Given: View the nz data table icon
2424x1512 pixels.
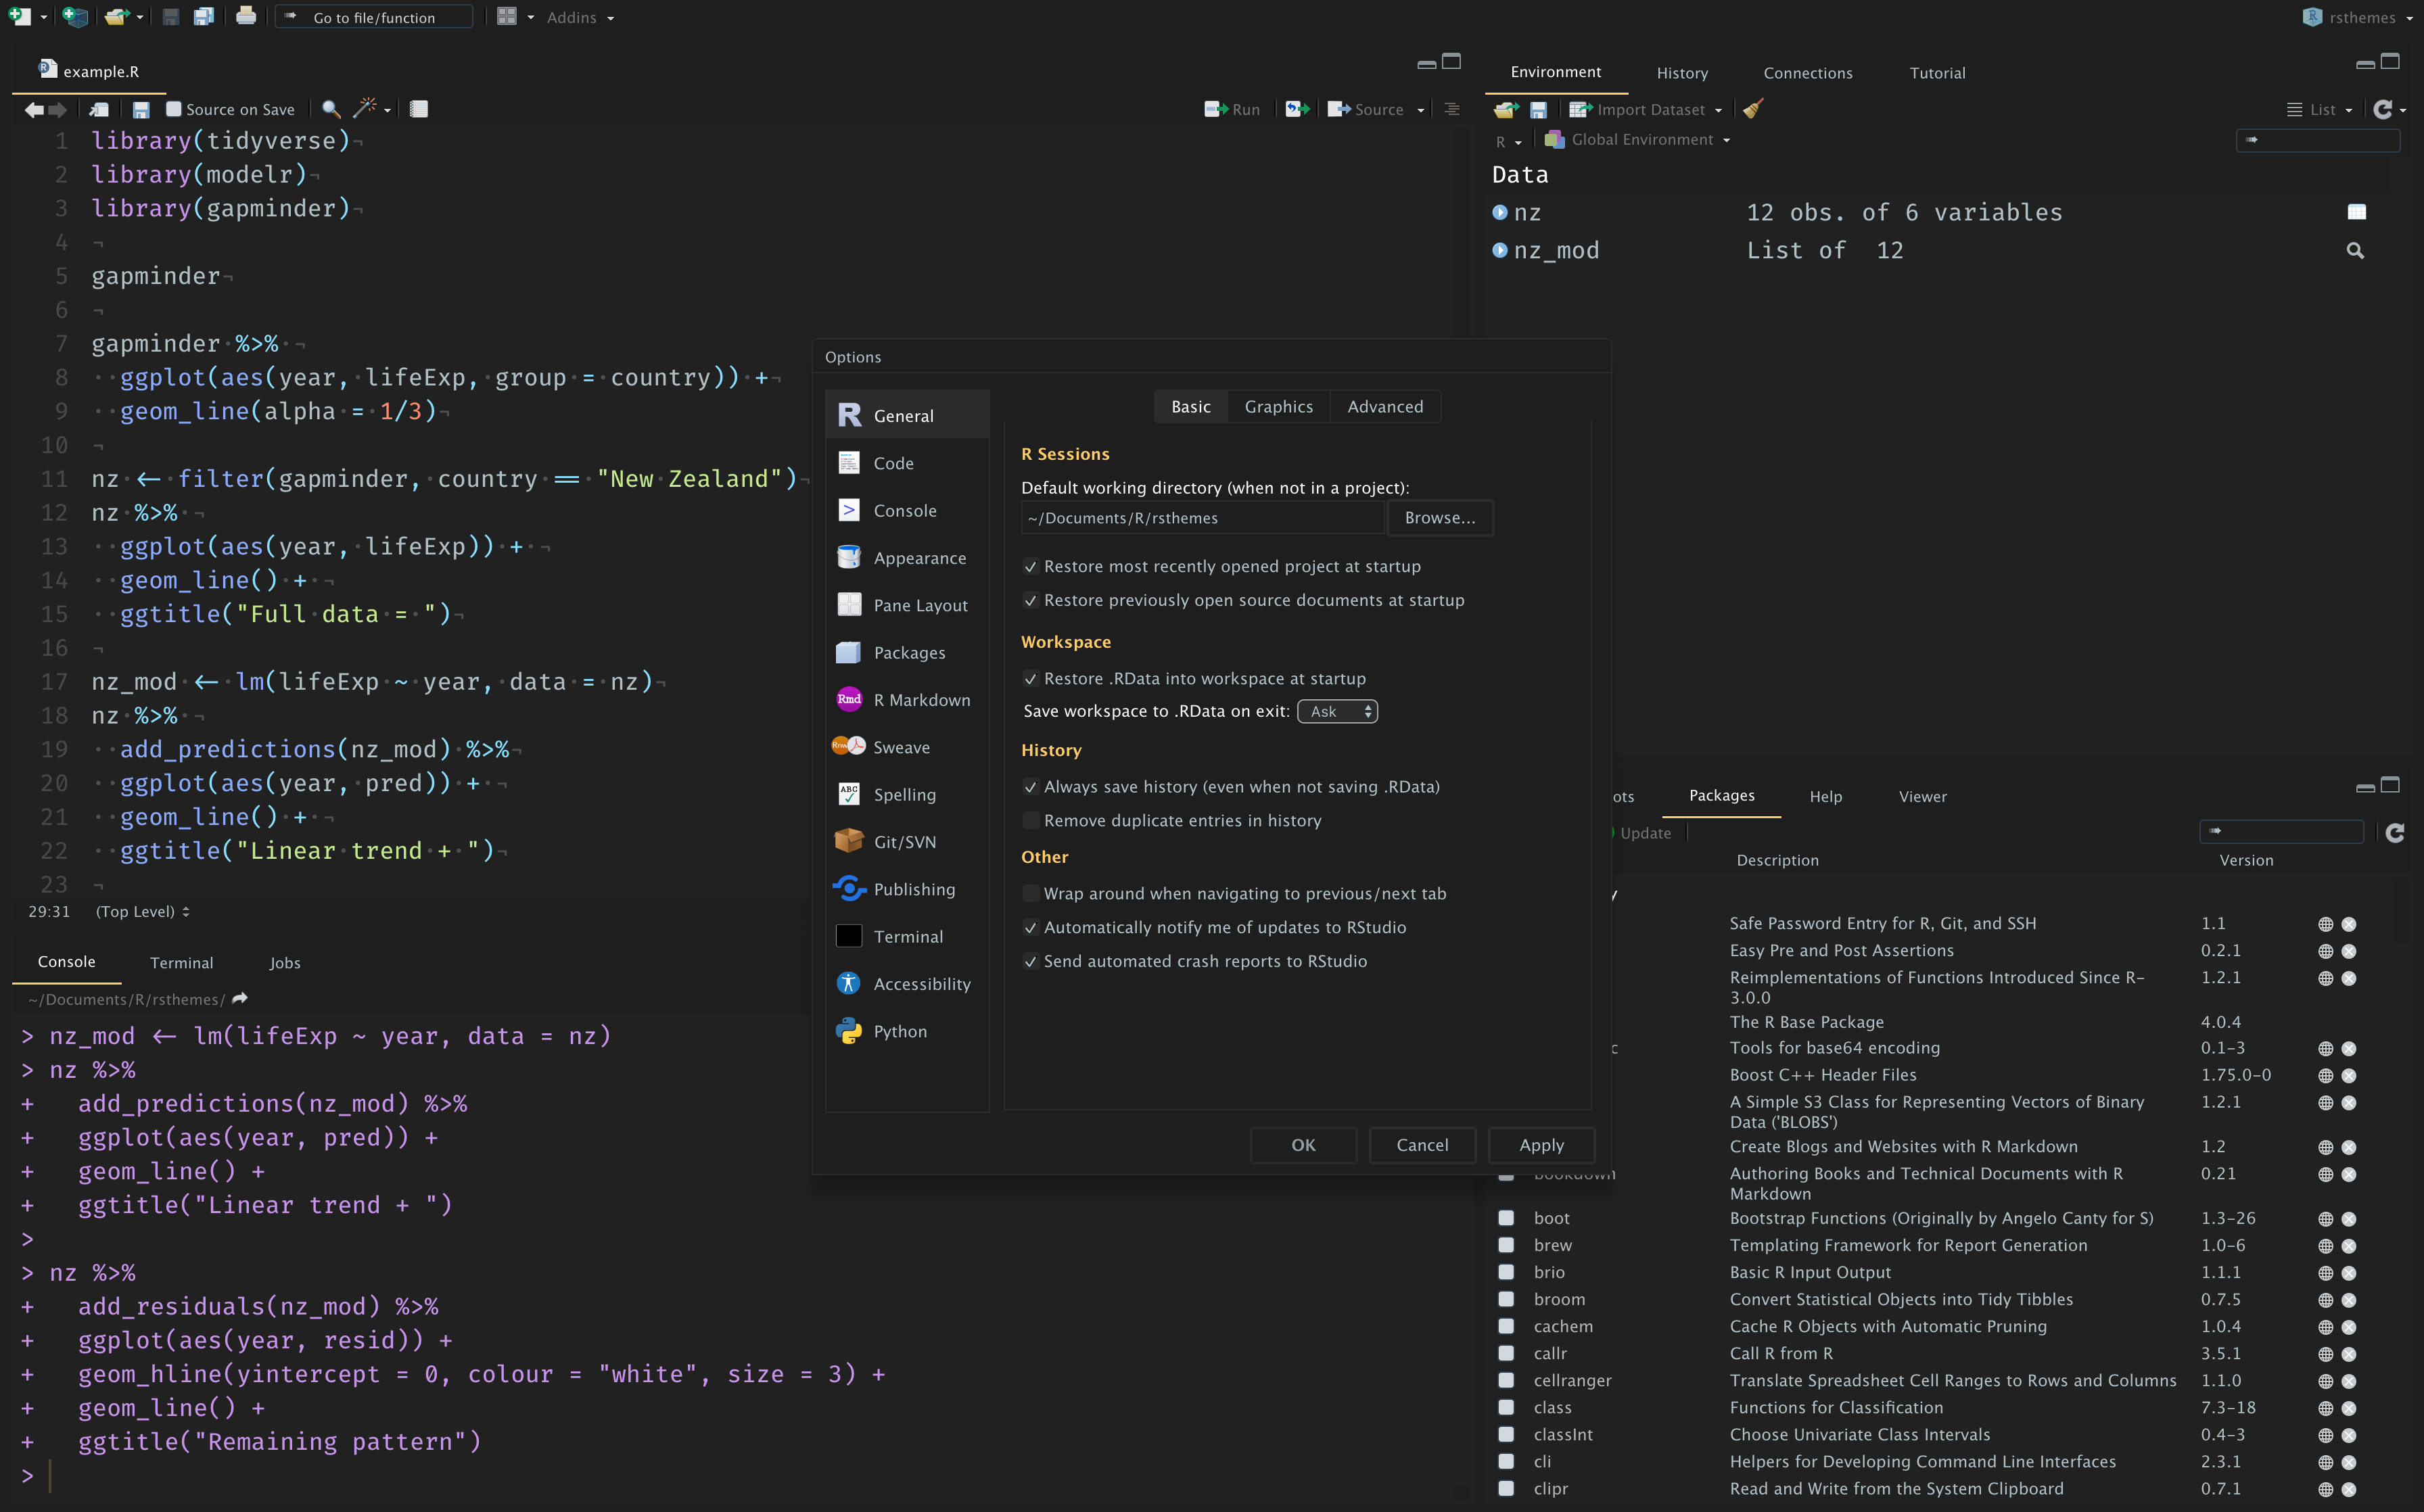Looking at the screenshot, I should pos(2356,212).
